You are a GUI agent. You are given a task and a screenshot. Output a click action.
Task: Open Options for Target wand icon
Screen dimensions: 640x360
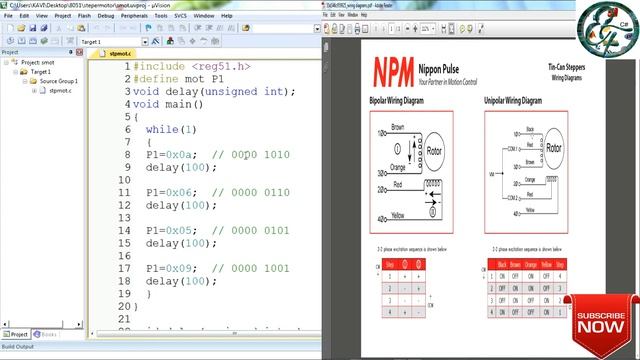pyautogui.click(x=156, y=41)
